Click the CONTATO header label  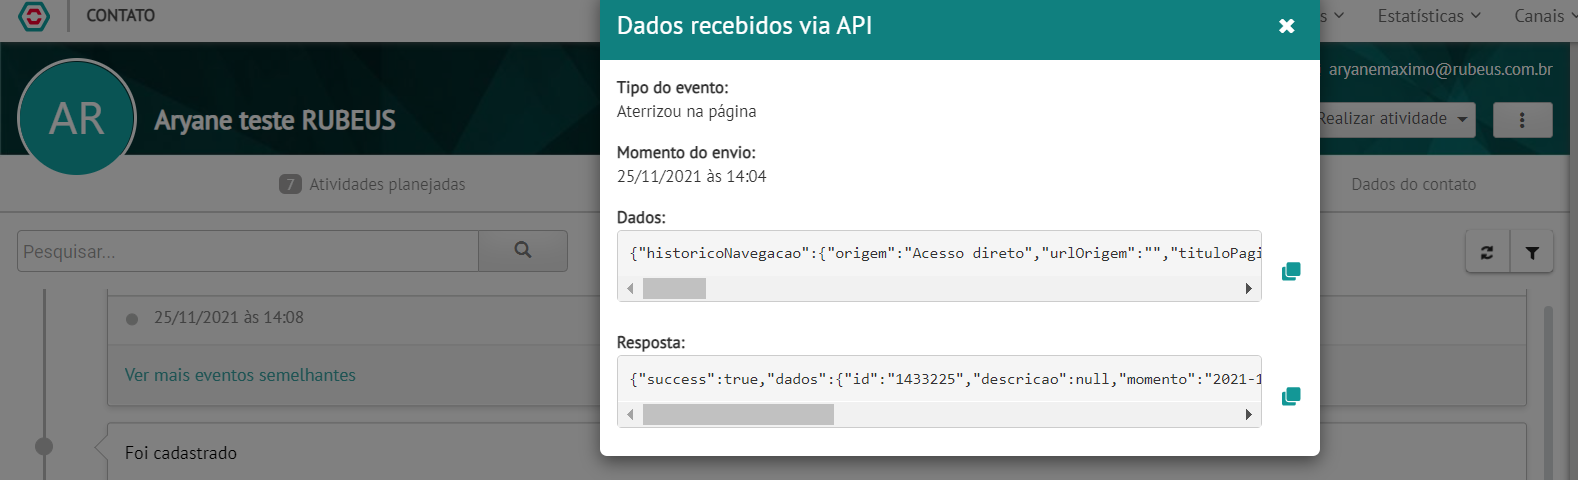pos(121,15)
